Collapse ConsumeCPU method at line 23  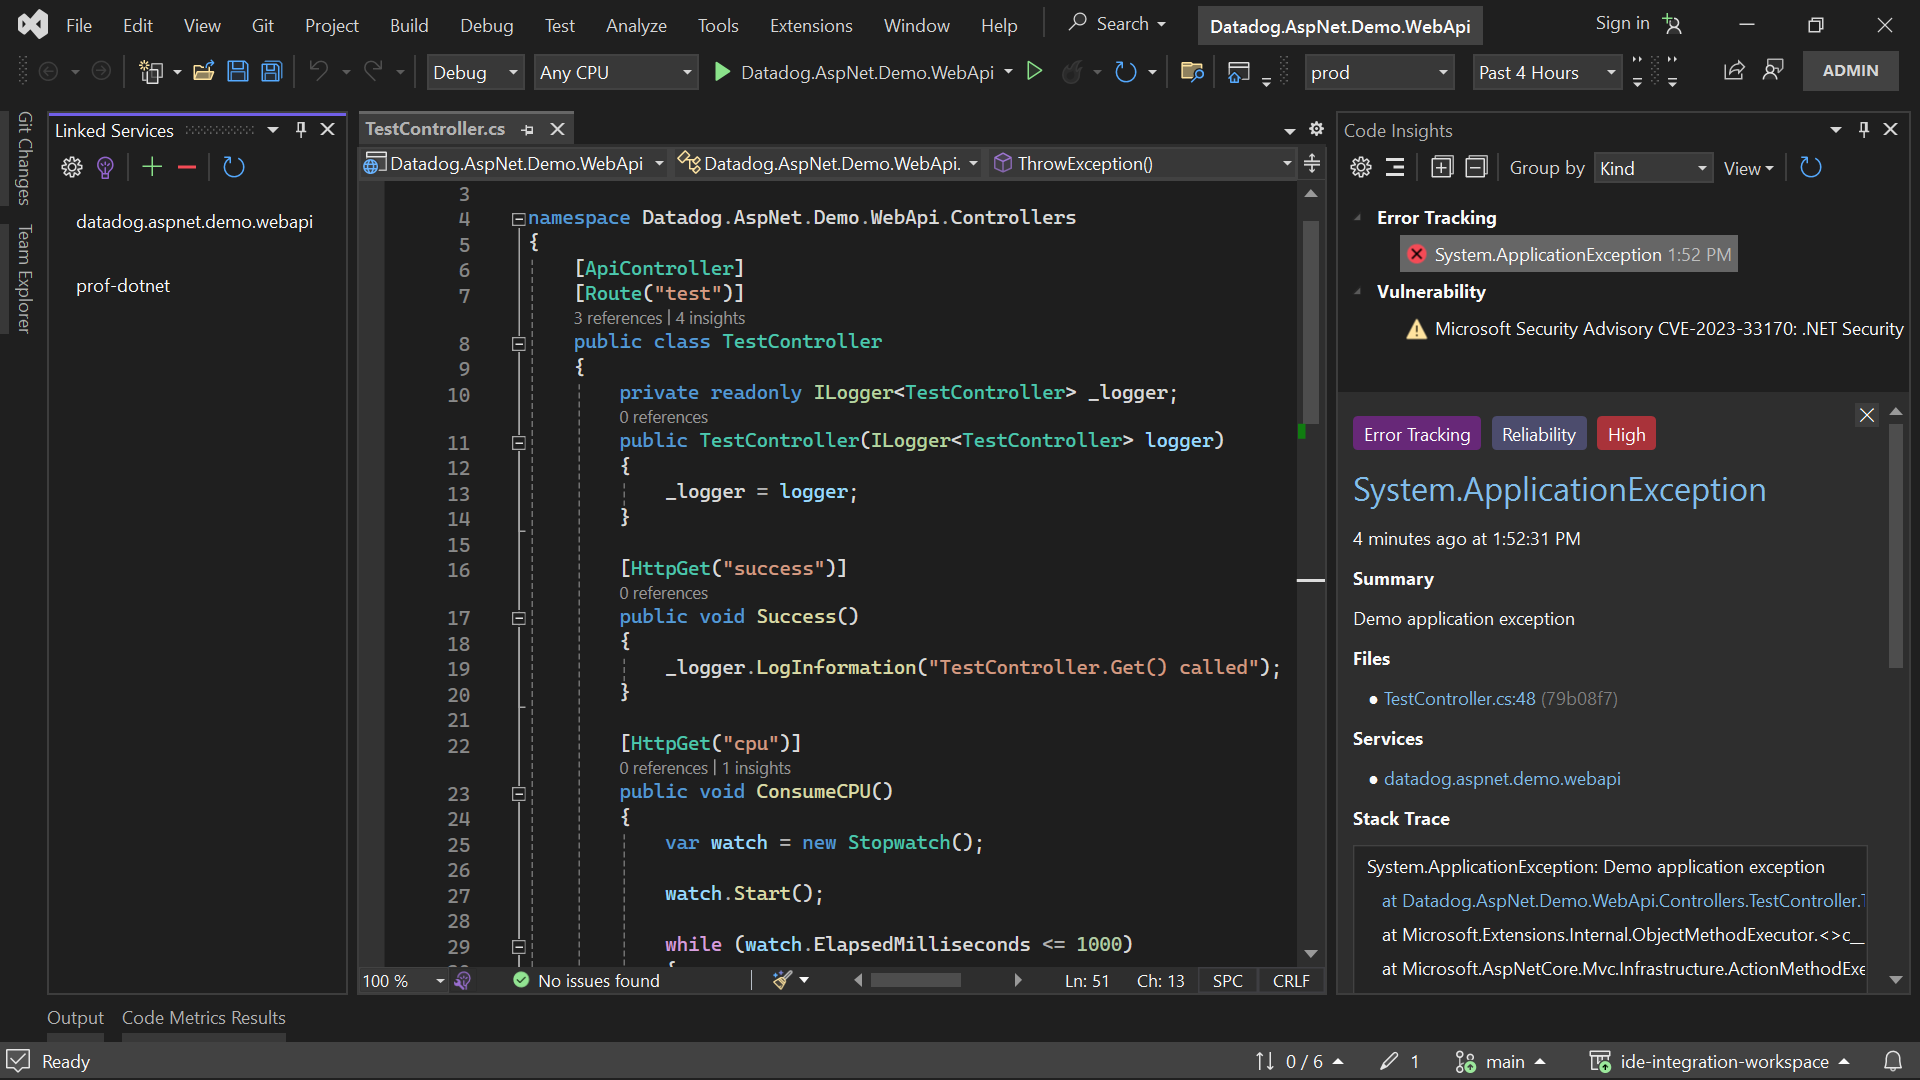pos(518,793)
